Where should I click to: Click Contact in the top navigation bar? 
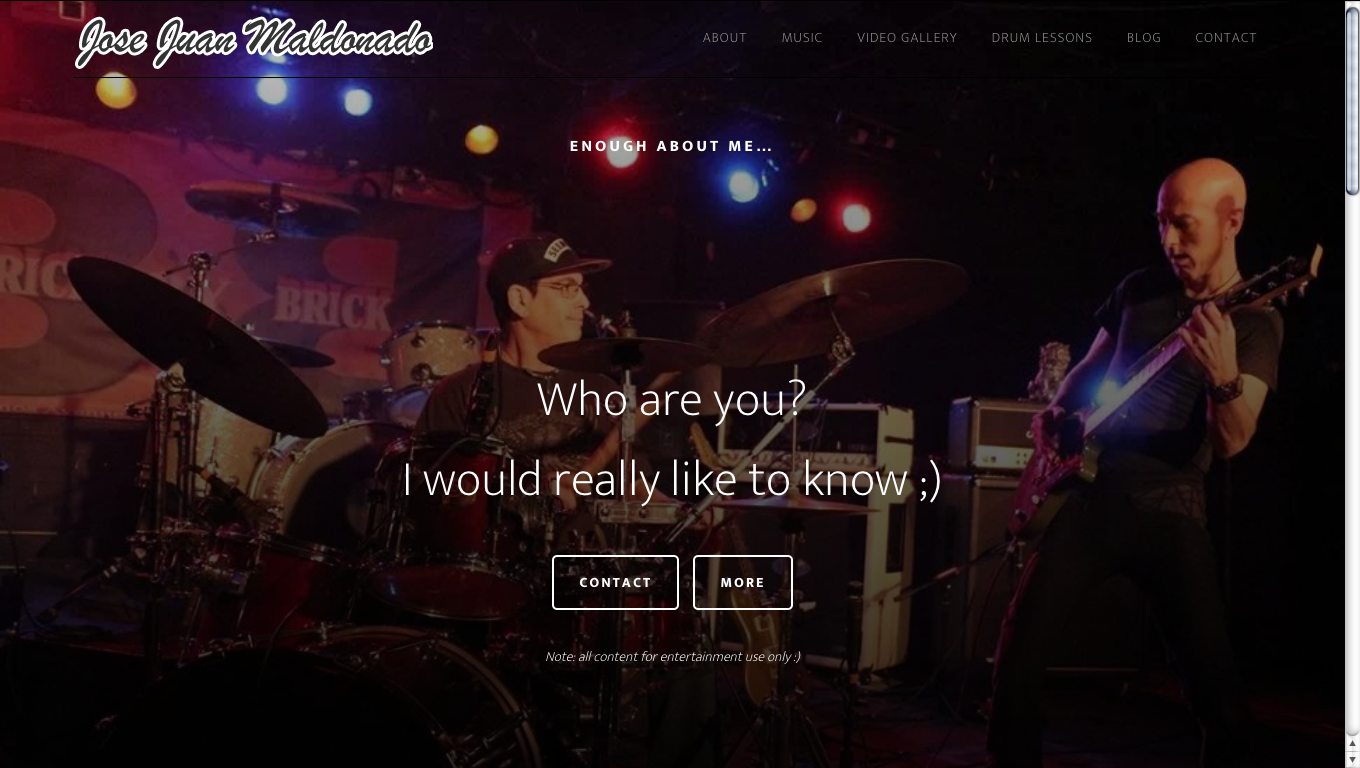coord(1226,38)
